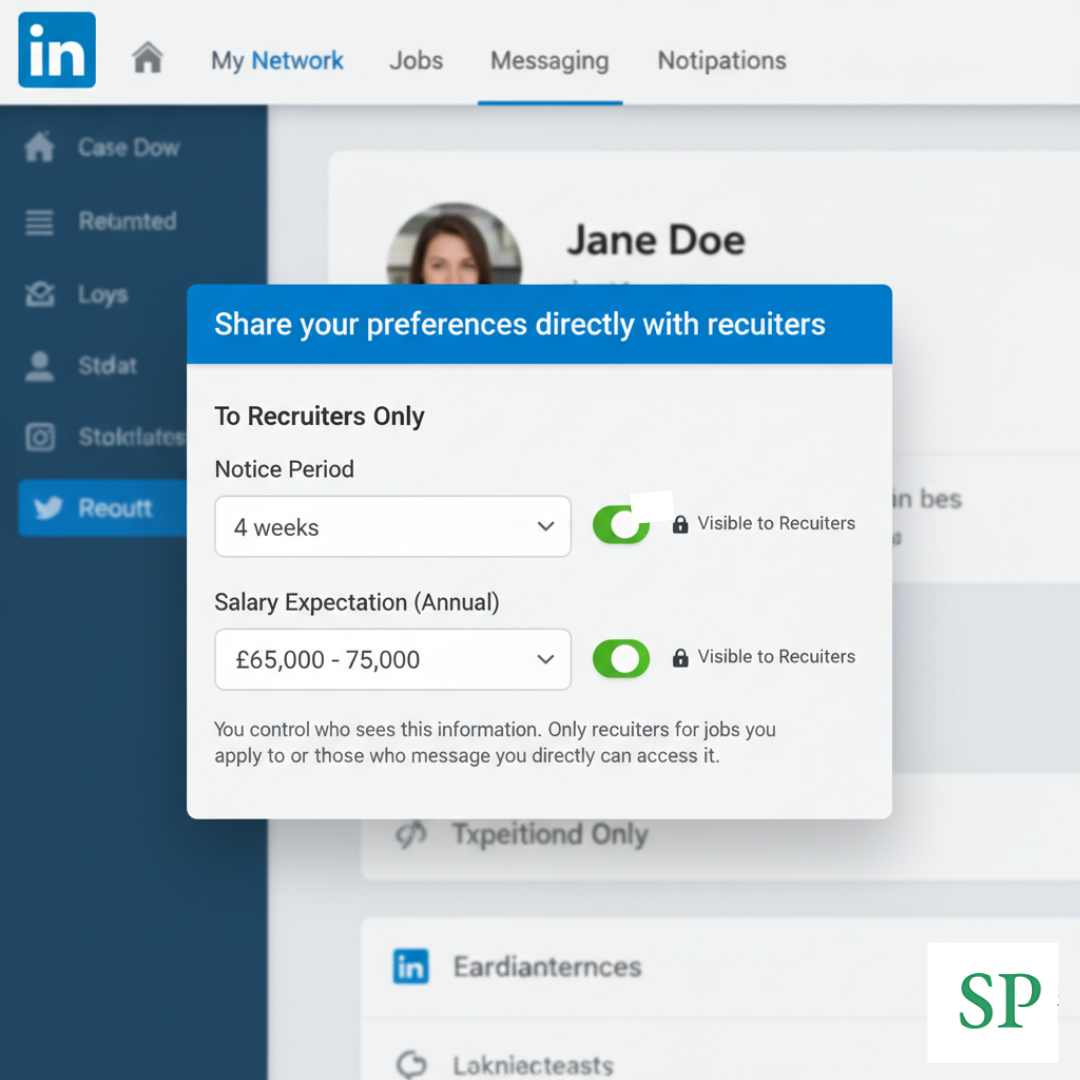Viewport: 1080px width, 1080px height.
Task: Click the LinkedIn icon next to Eardianternces
Action: tap(411, 967)
